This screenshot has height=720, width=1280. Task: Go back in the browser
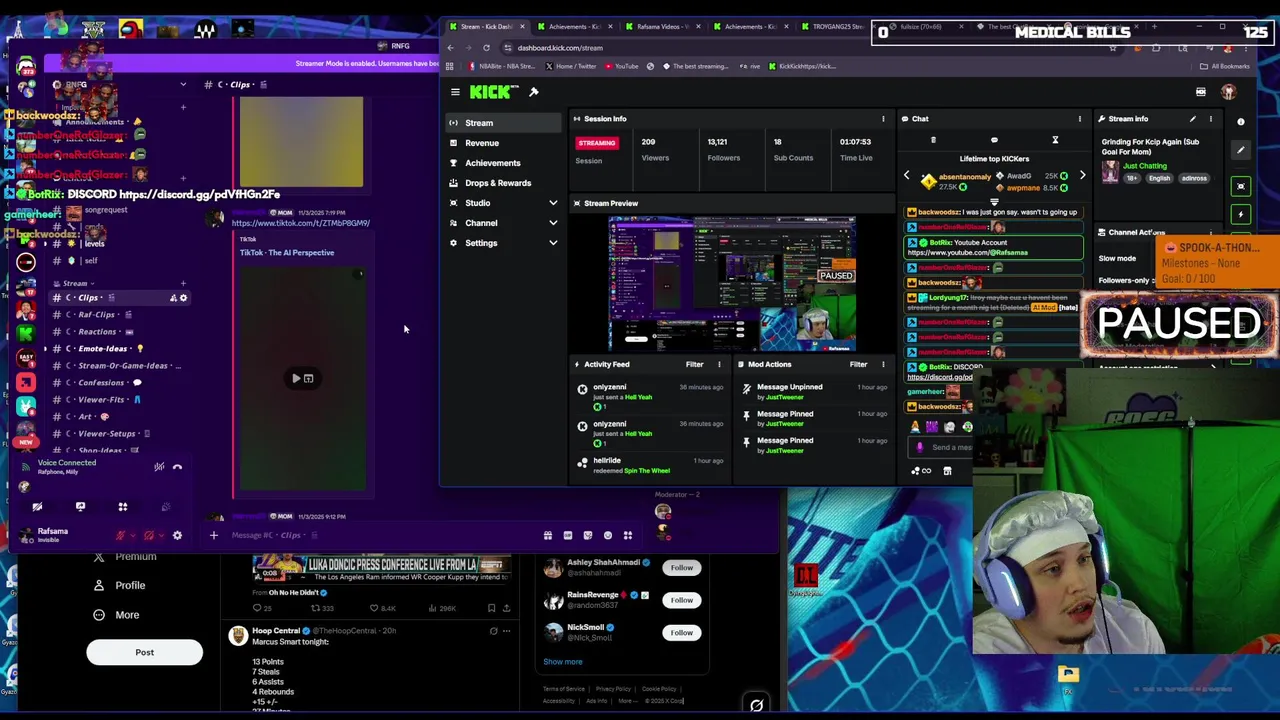[451, 48]
